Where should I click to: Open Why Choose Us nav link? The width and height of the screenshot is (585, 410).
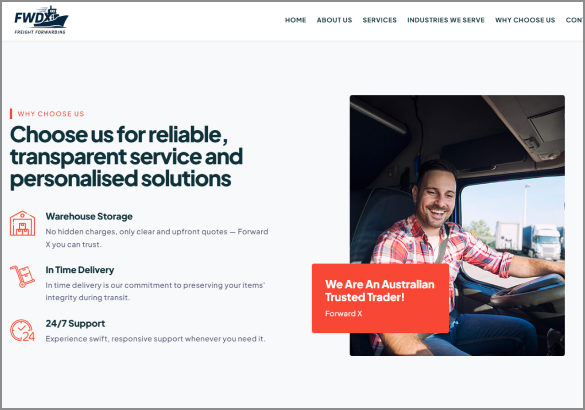525,20
